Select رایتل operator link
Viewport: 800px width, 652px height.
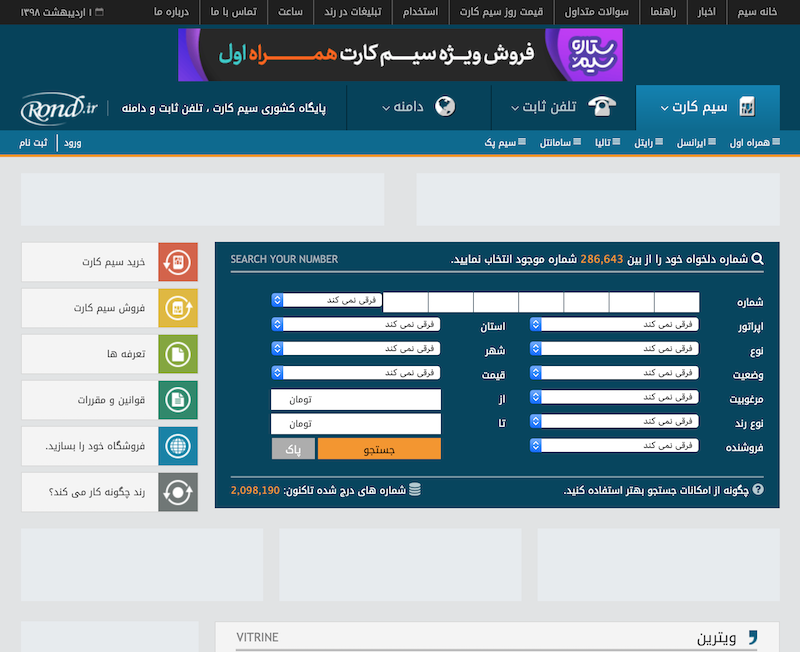[x=648, y=142]
